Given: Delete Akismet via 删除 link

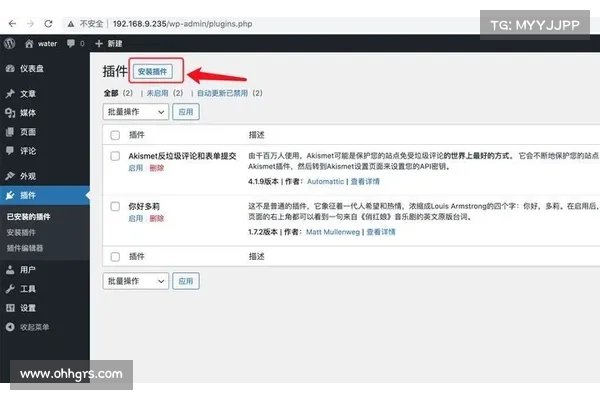Looking at the screenshot, I should (157, 168).
